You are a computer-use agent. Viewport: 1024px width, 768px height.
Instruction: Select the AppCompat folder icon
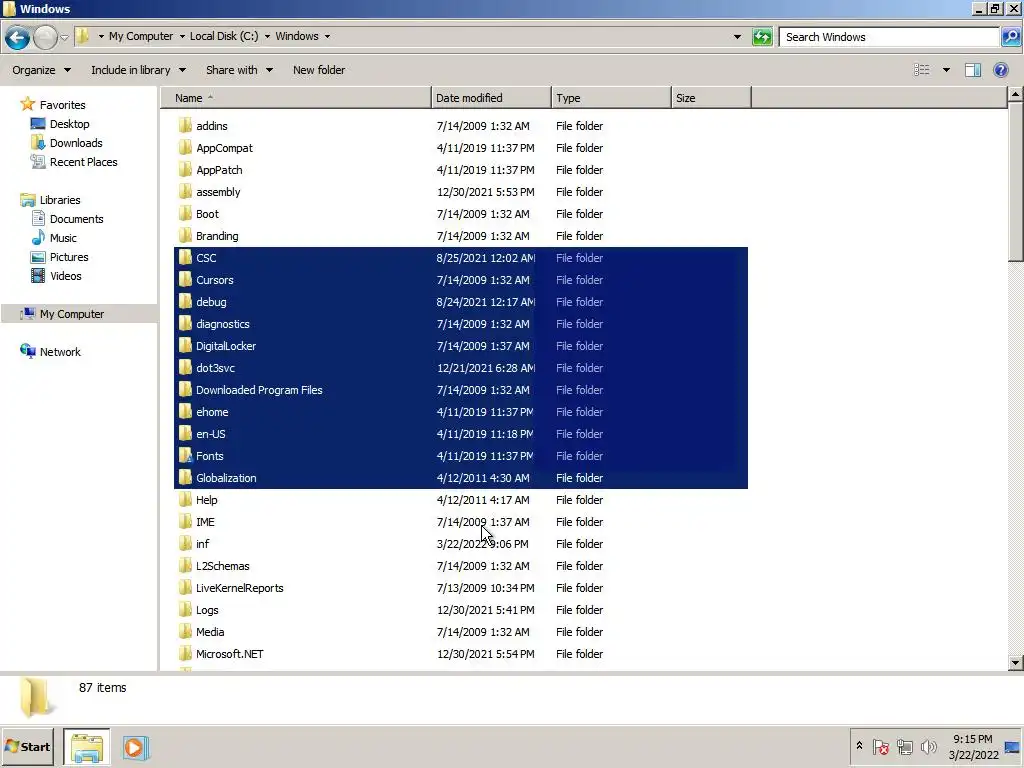(185, 148)
